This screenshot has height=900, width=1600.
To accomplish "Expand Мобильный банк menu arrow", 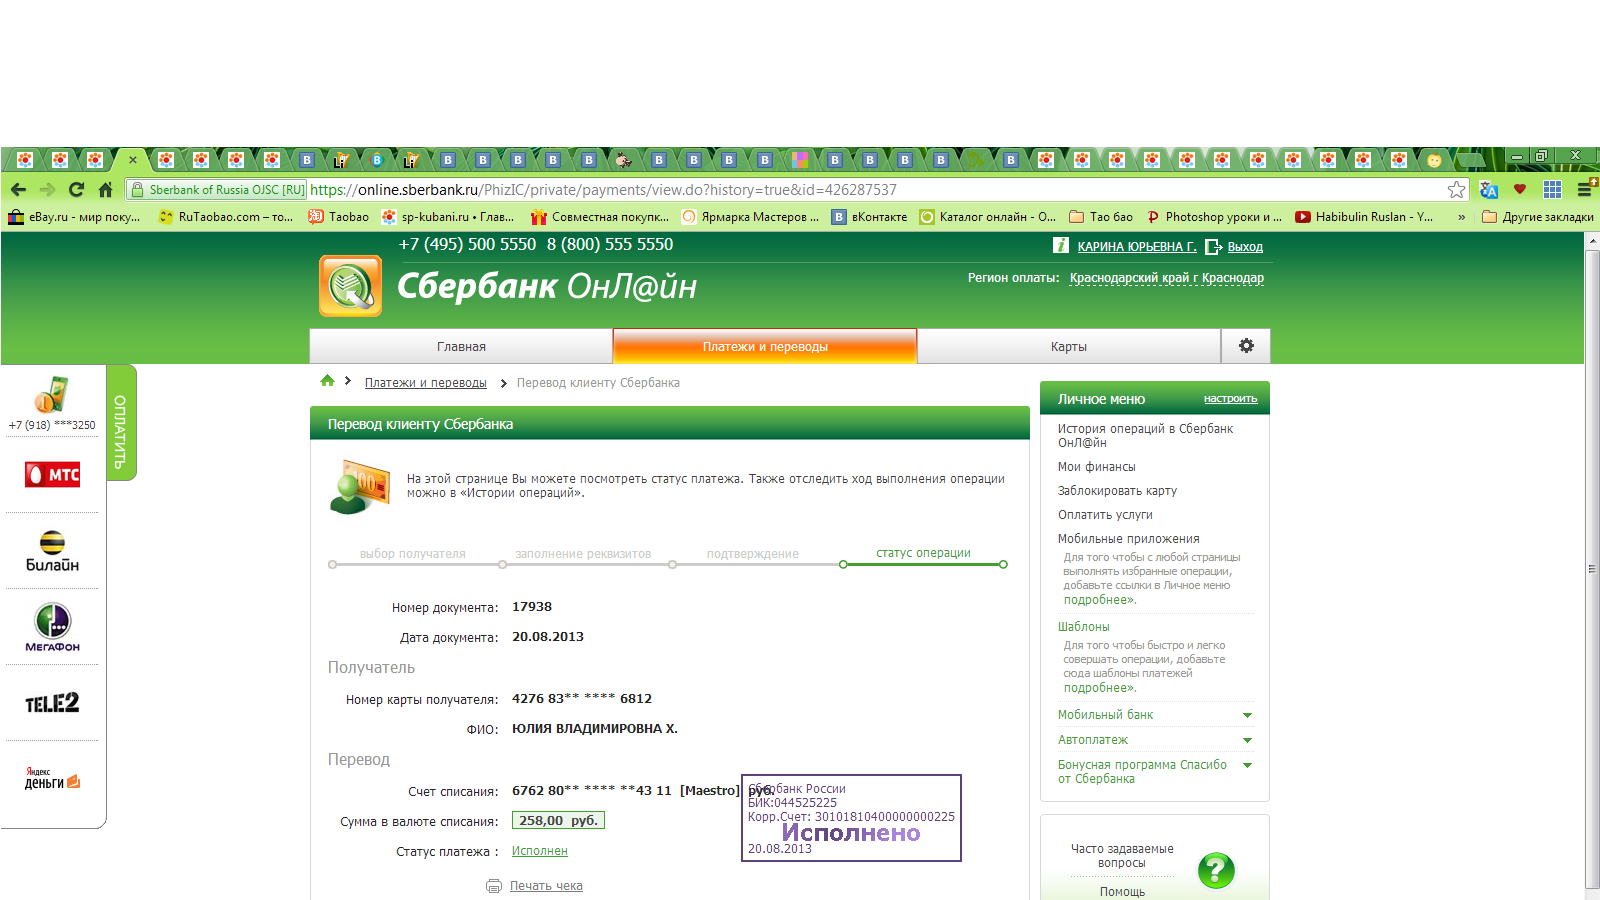I will (1247, 715).
